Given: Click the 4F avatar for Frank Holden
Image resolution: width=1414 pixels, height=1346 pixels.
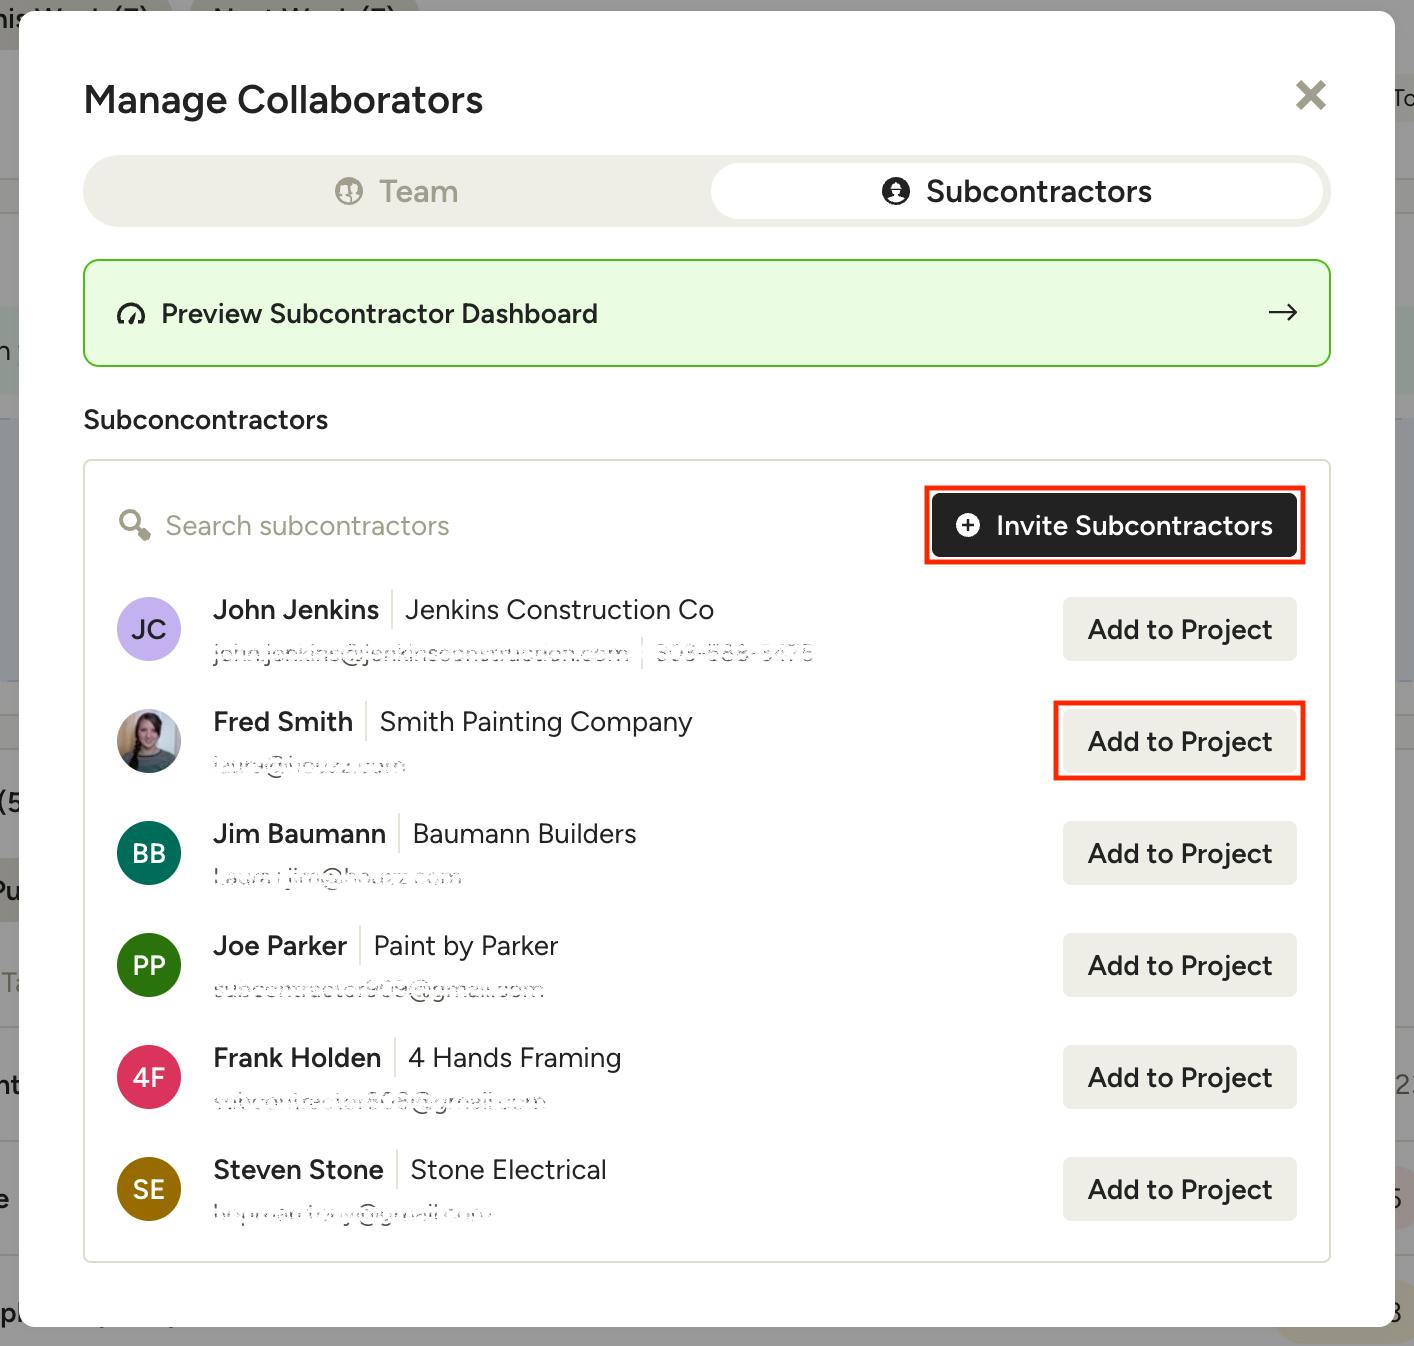Looking at the screenshot, I should [x=149, y=1077].
